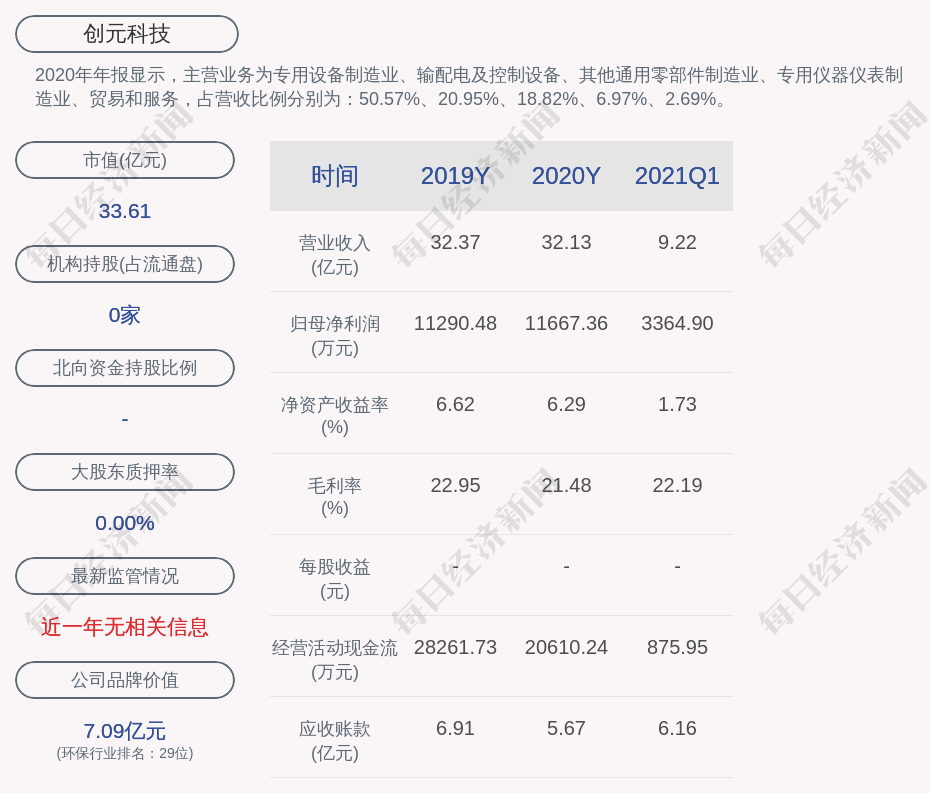Click the 创元科技 company name pill
The width and height of the screenshot is (930, 793).
pyautogui.click(x=127, y=34)
